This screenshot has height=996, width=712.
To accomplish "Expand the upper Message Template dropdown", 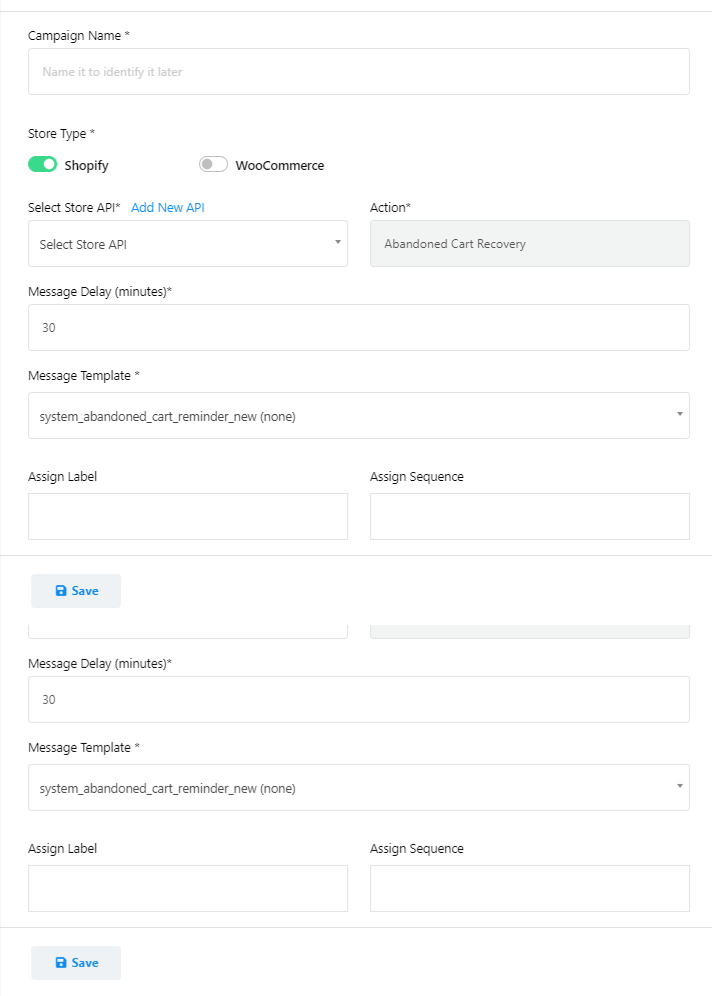I will point(358,416).
